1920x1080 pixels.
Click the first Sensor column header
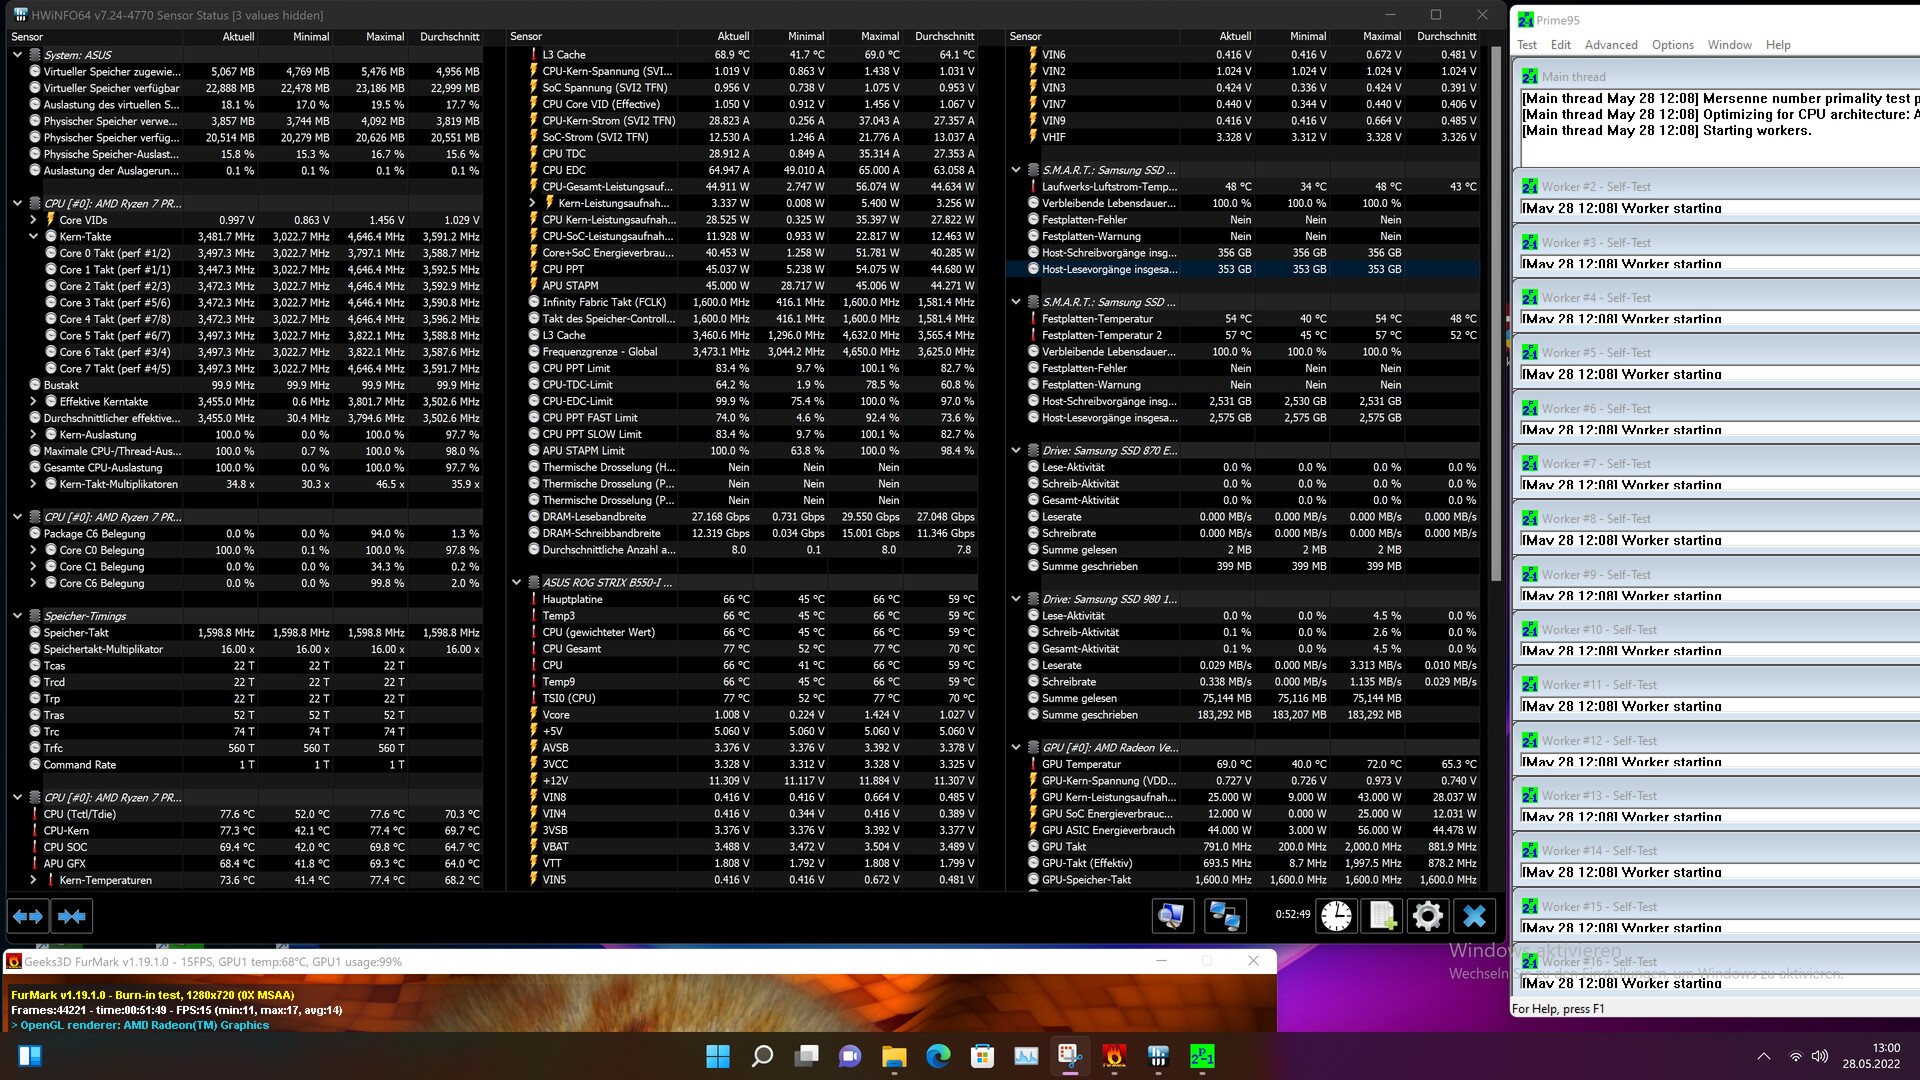pos(95,37)
